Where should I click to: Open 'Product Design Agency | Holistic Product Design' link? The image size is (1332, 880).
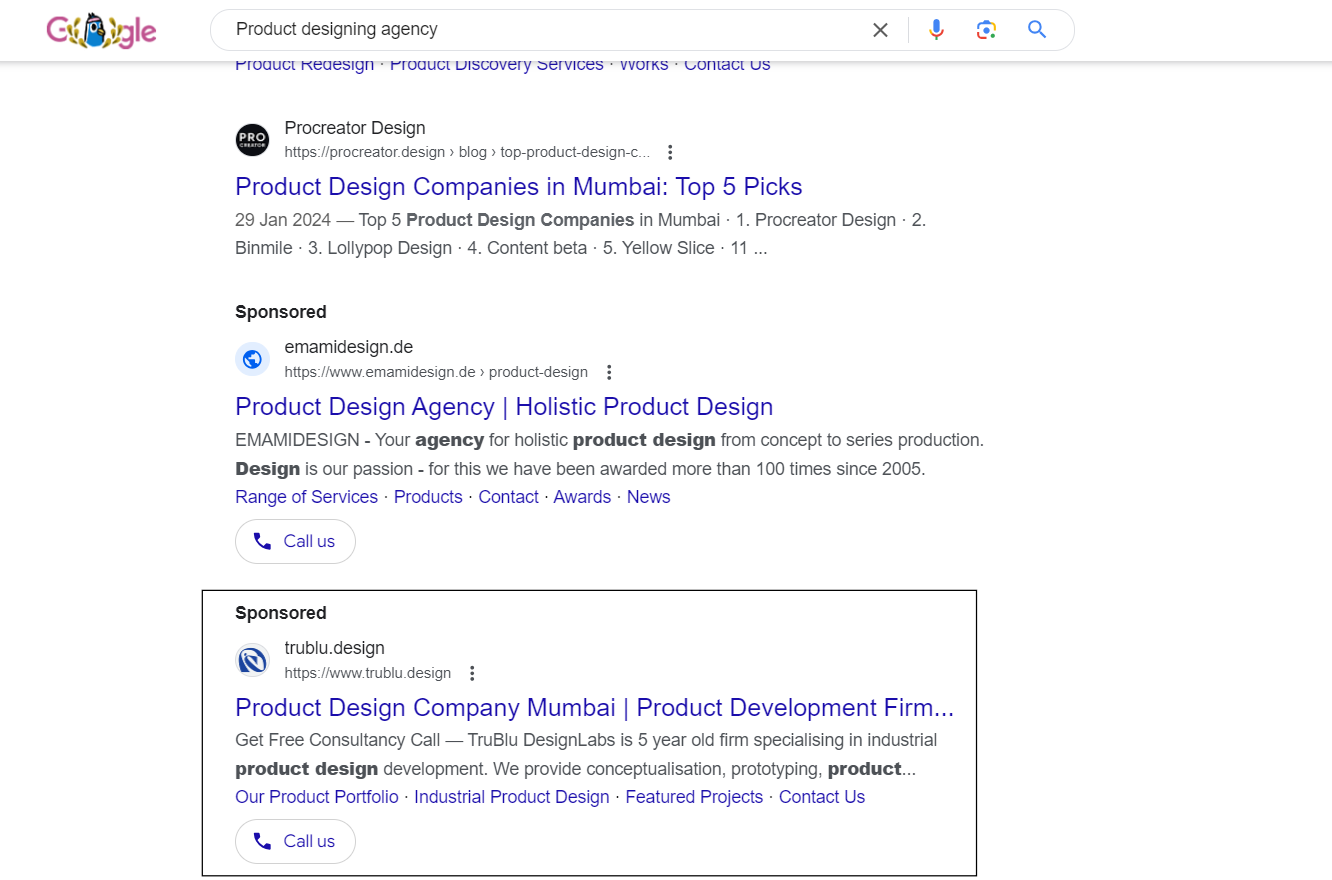pos(504,407)
